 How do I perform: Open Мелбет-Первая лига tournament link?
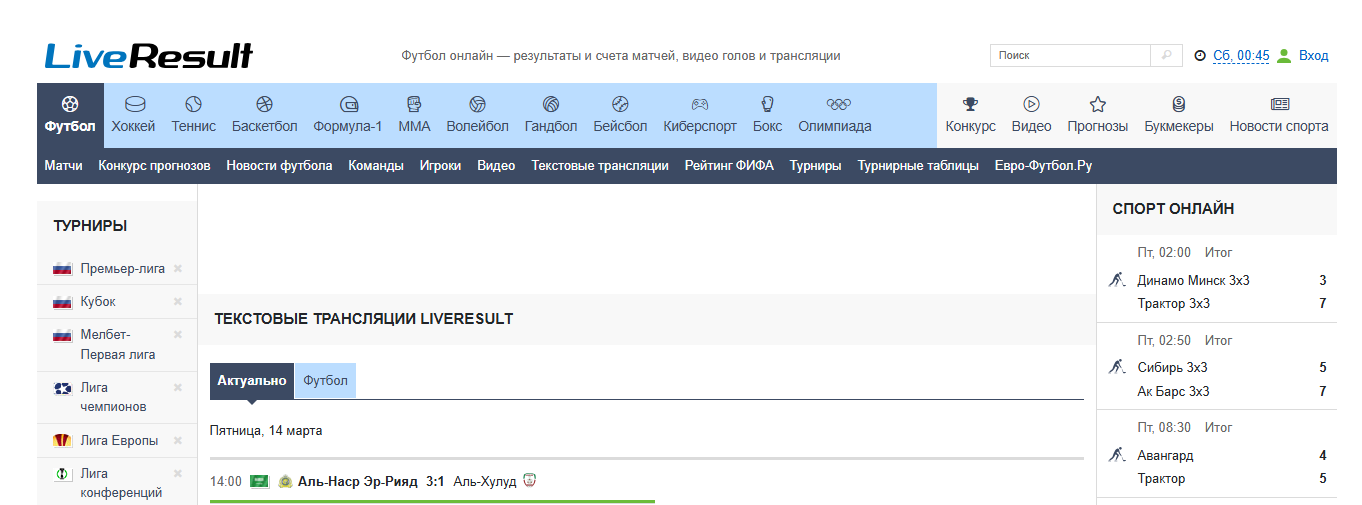point(118,344)
